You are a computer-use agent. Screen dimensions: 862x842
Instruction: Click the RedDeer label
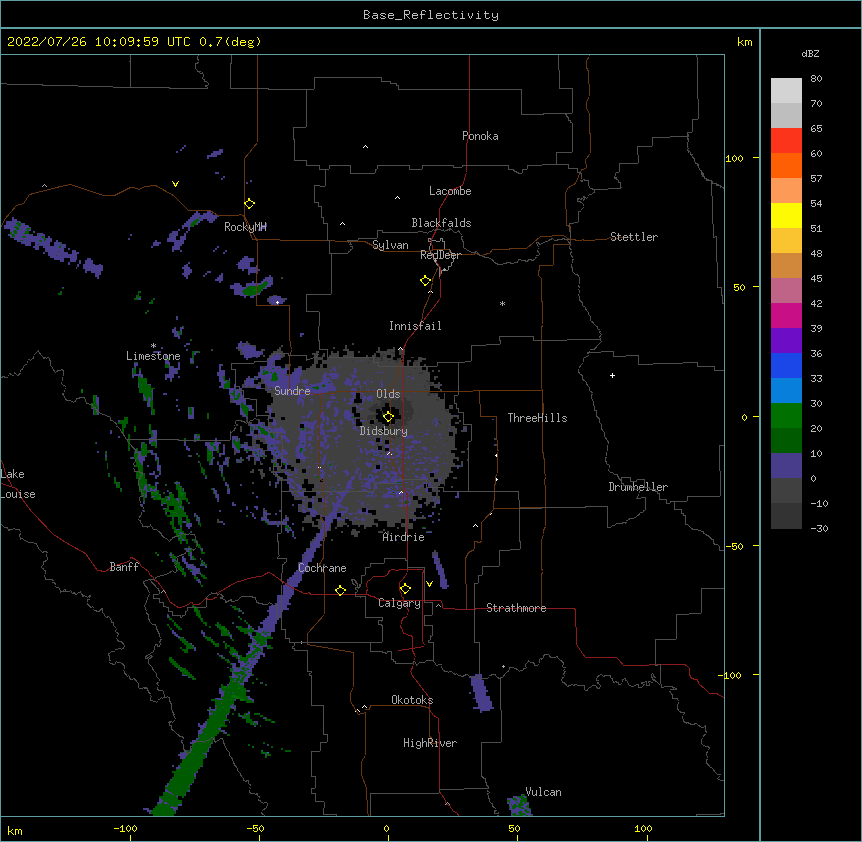tap(440, 255)
